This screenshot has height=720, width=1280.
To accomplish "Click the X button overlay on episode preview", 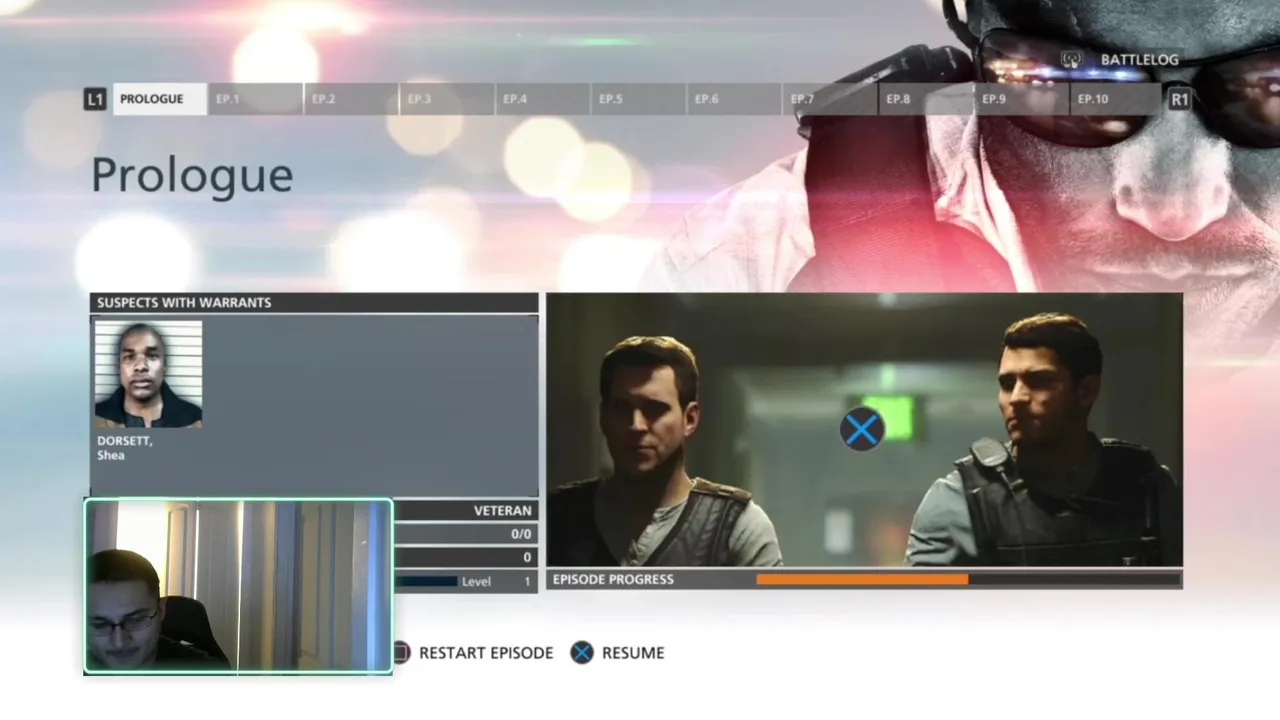I will (x=862, y=430).
